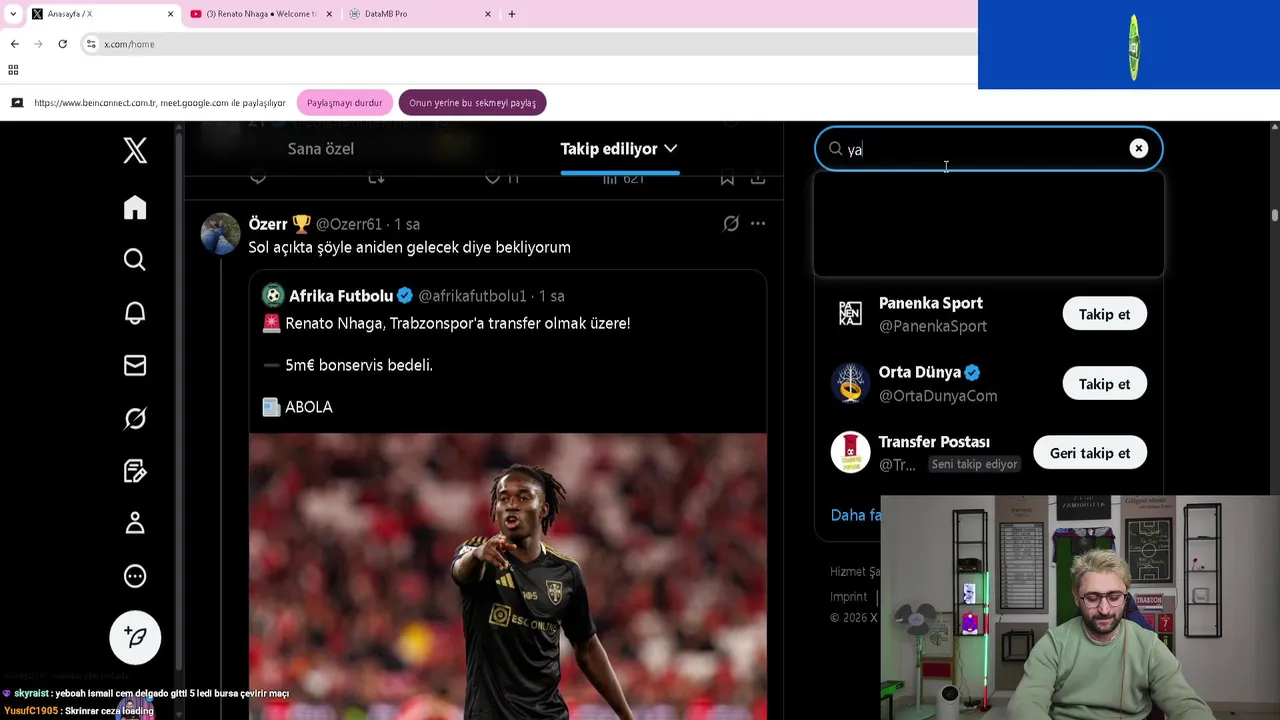
Task: Switch to Renato Nhaga YouTube tab
Action: pos(262,14)
